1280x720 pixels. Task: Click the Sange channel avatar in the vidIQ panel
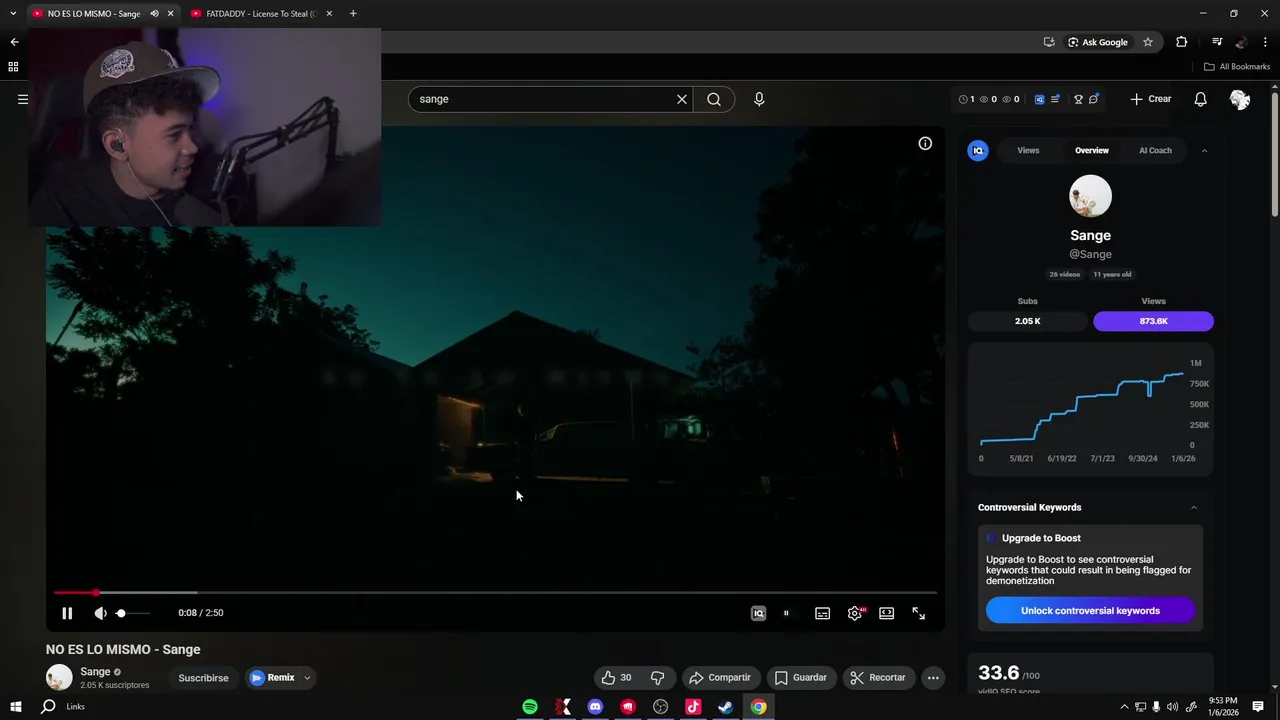click(1090, 196)
